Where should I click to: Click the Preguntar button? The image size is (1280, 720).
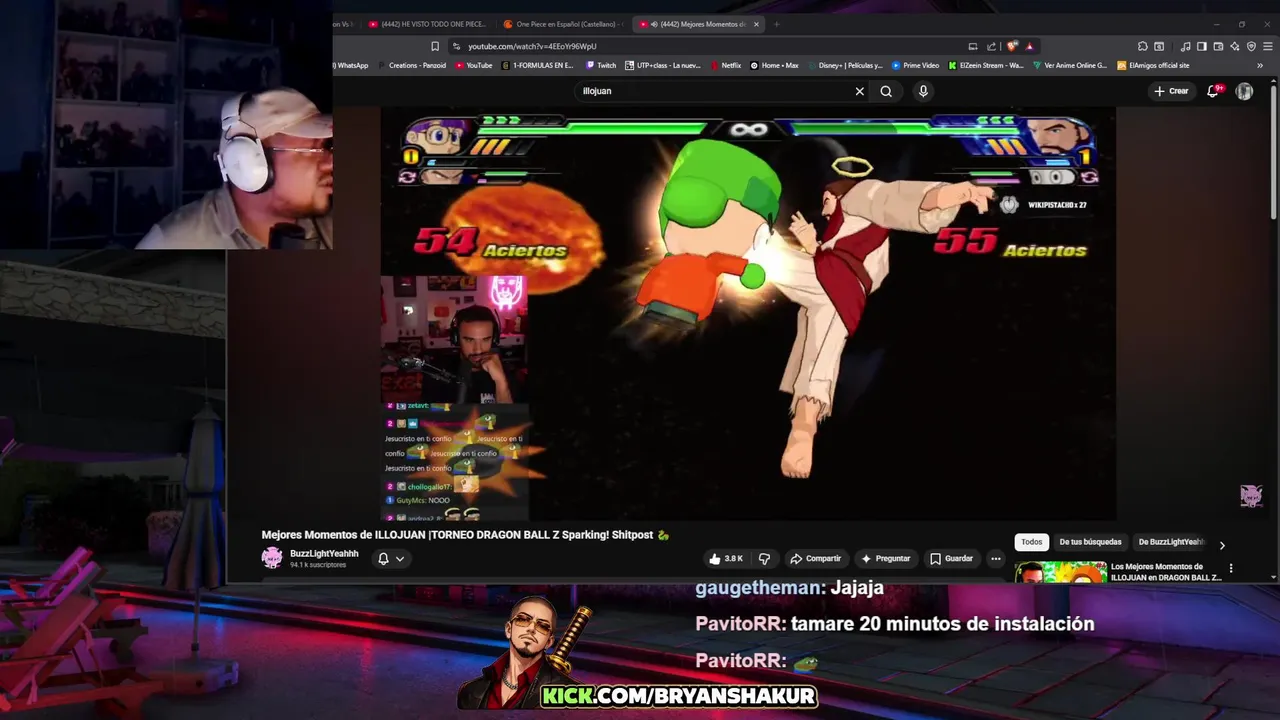pyautogui.click(x=885, y=559)
